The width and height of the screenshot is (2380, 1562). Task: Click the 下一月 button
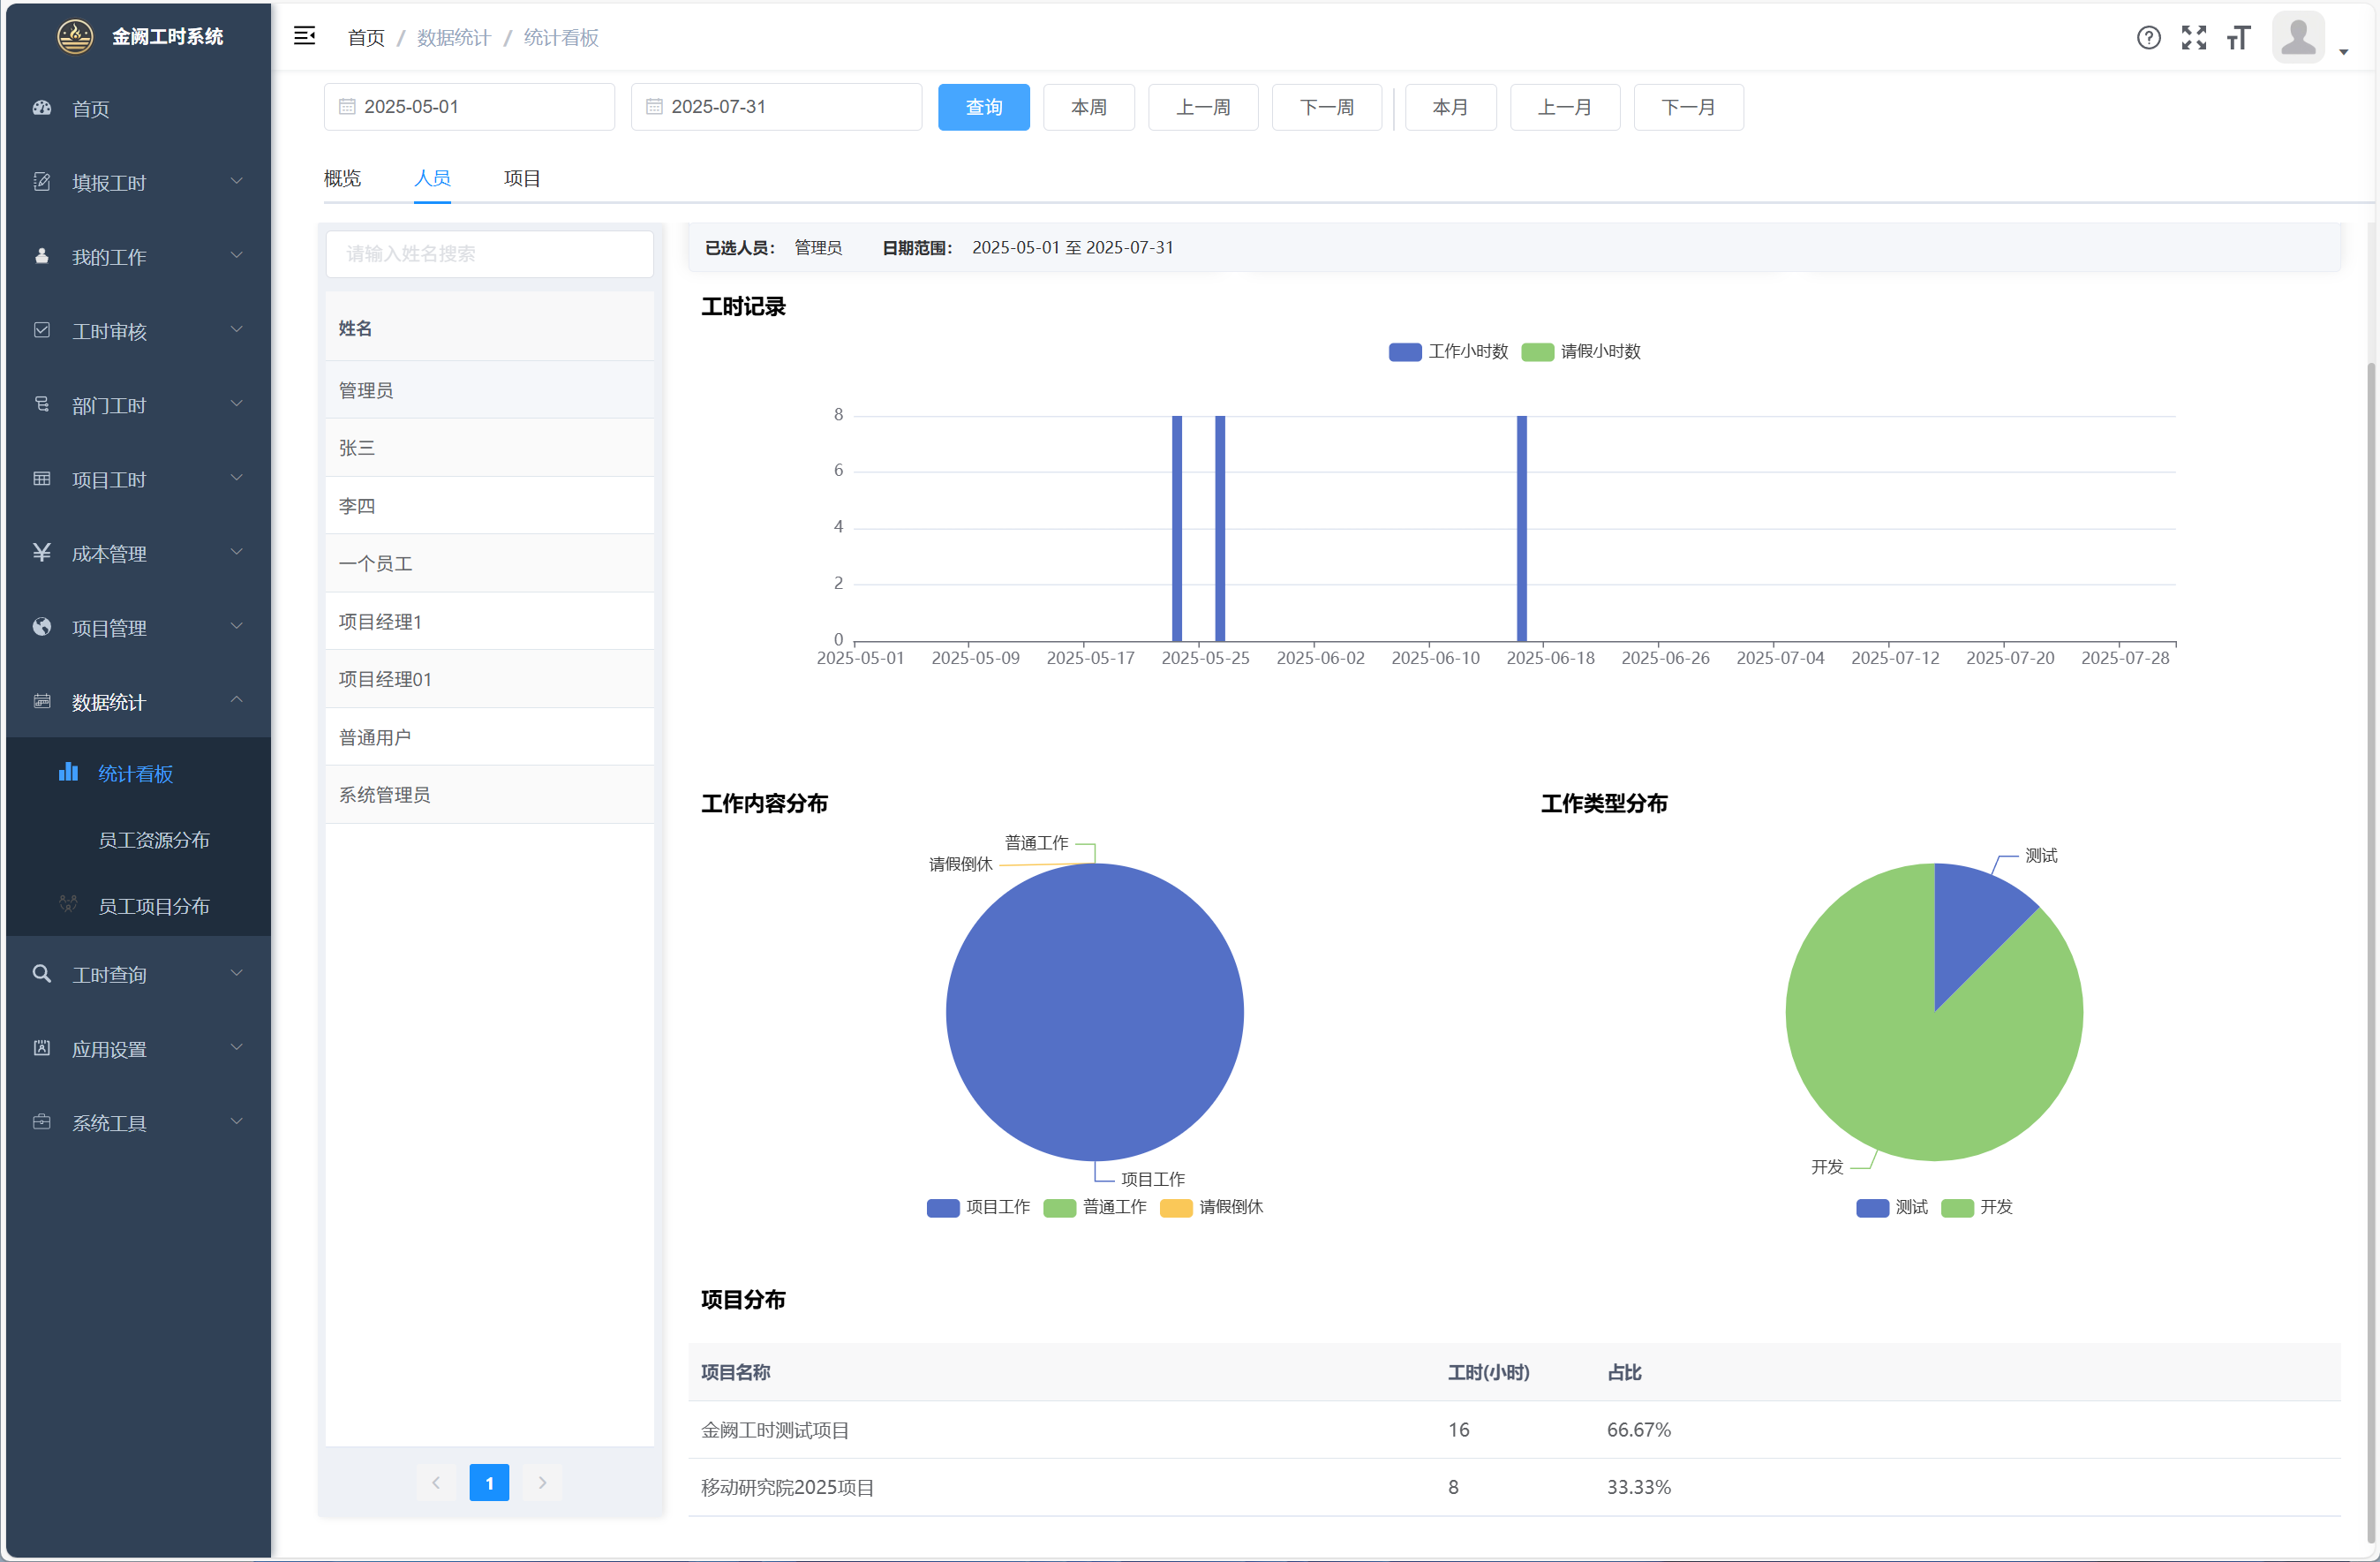click(1688, 107)
